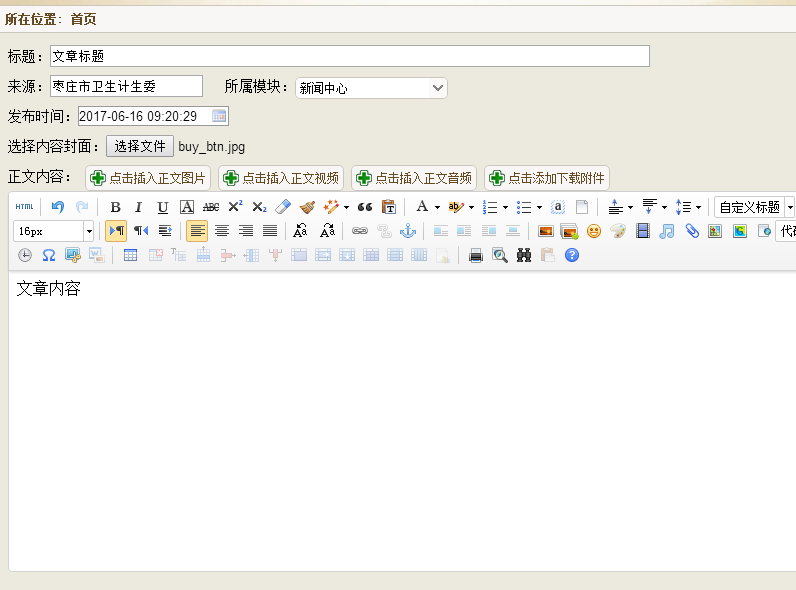Click the insert music note icon
The width and height of the screenshot is (796, 590).
click(667, 231)
